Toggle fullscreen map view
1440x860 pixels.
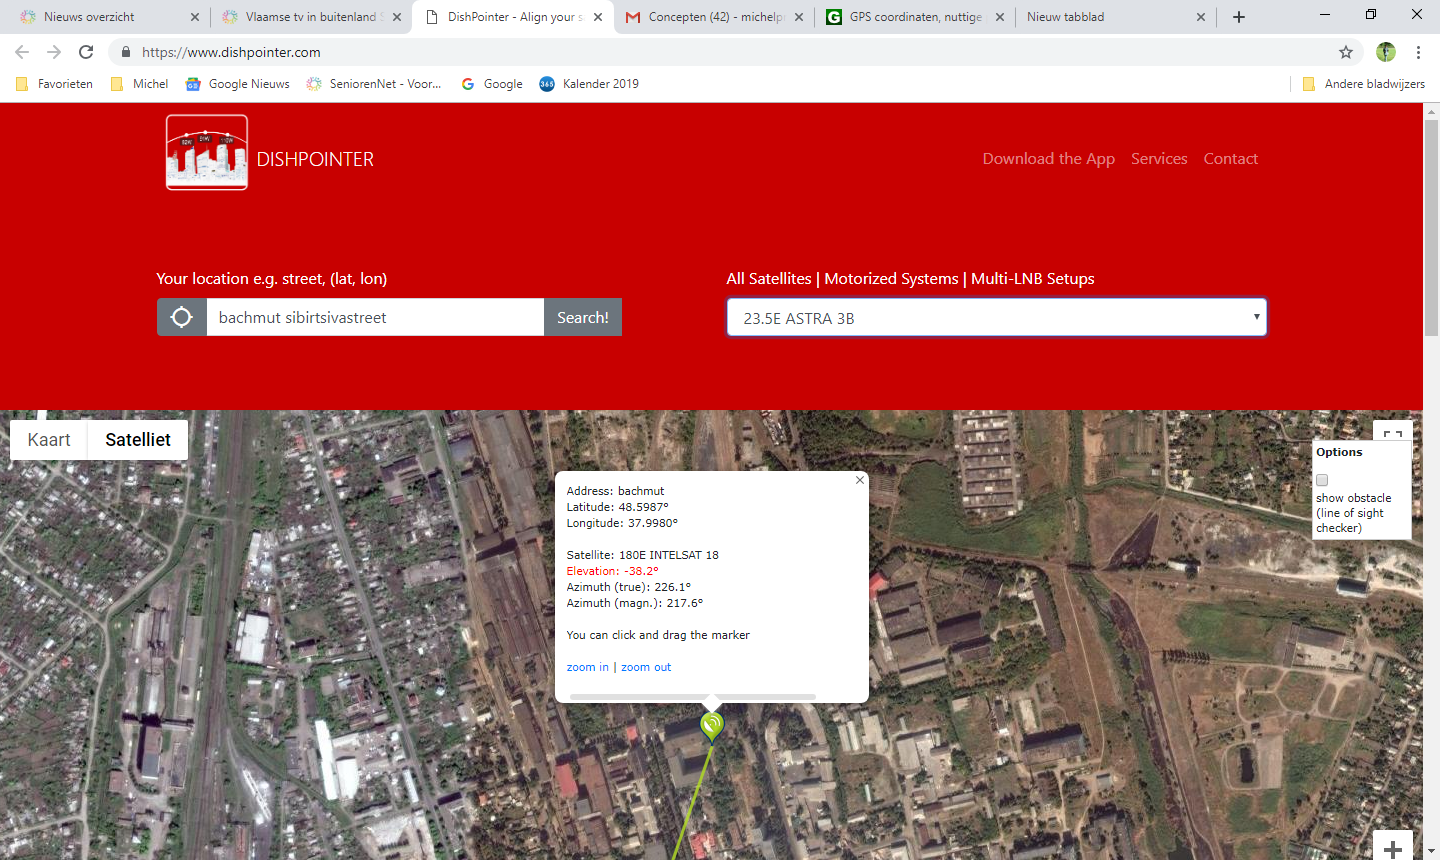coord(1392,434)
